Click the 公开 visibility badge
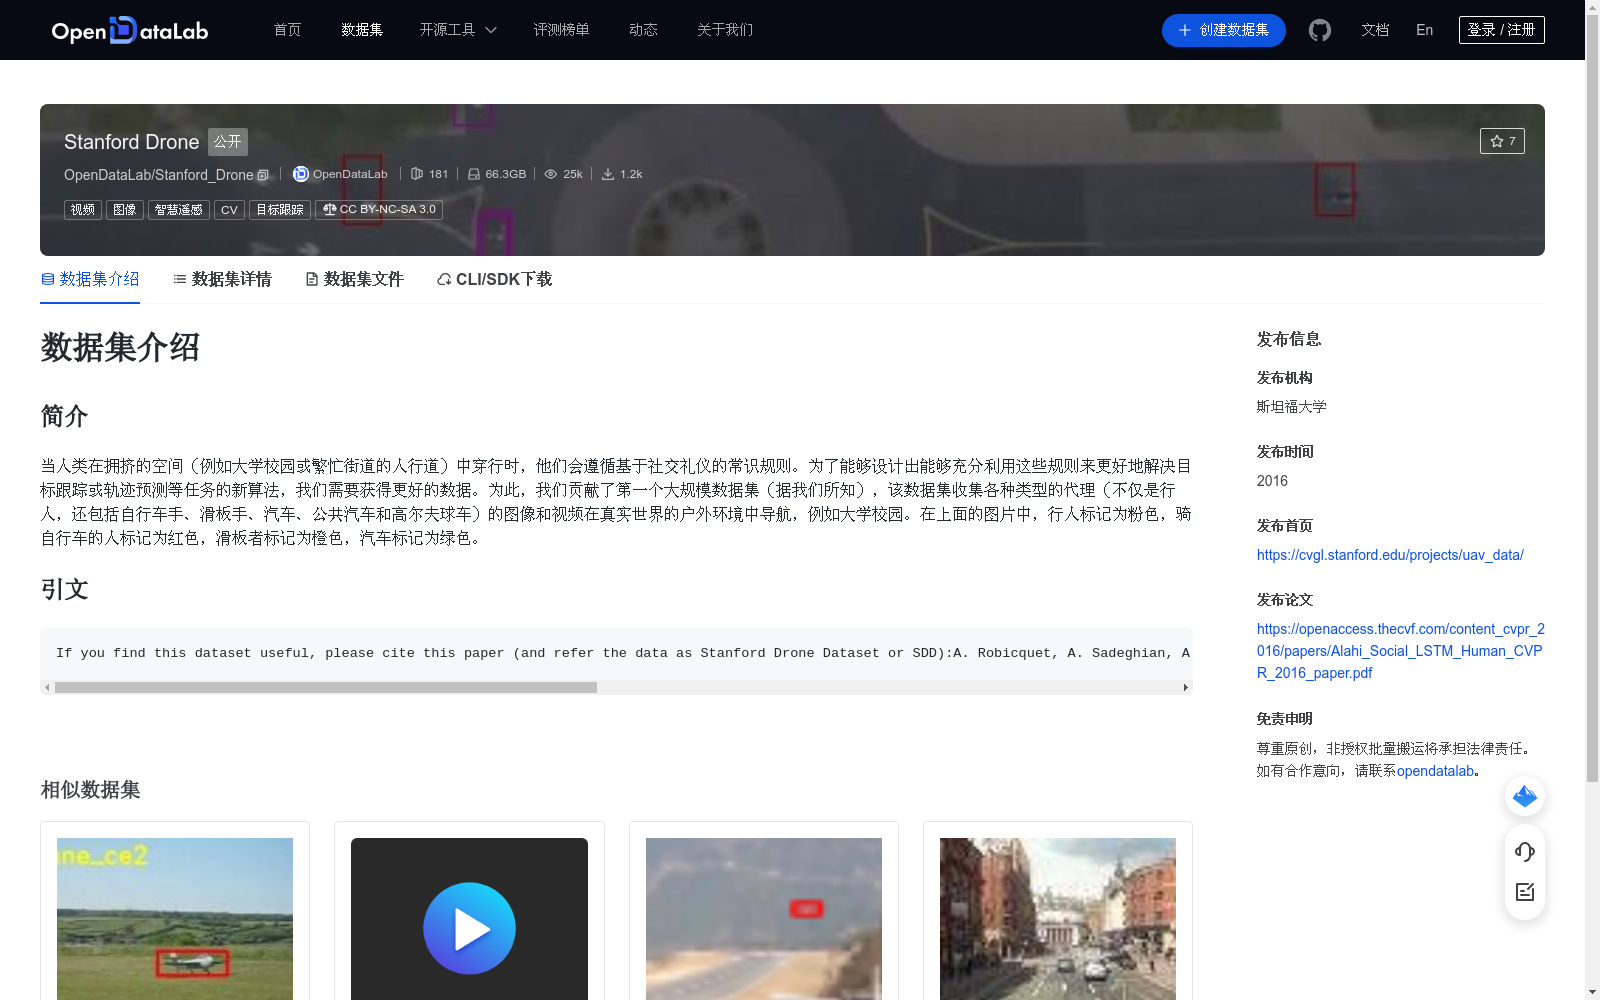Viewport: 1600px width, 1000px height. click(x=228, y=142)
